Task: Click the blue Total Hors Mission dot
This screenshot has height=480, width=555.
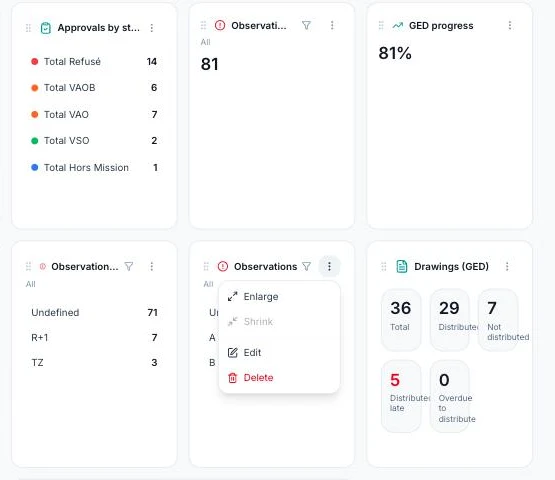Action: (35, 167)
